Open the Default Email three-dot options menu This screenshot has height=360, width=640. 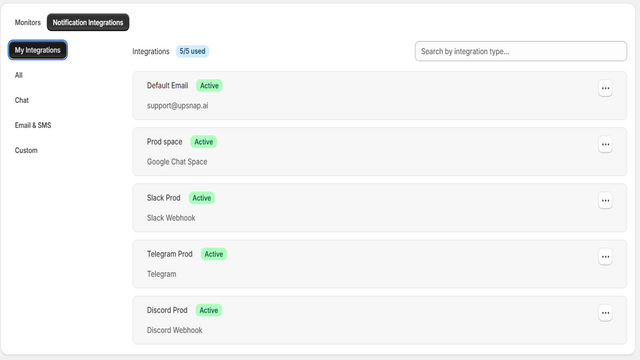tap(605, 88)
